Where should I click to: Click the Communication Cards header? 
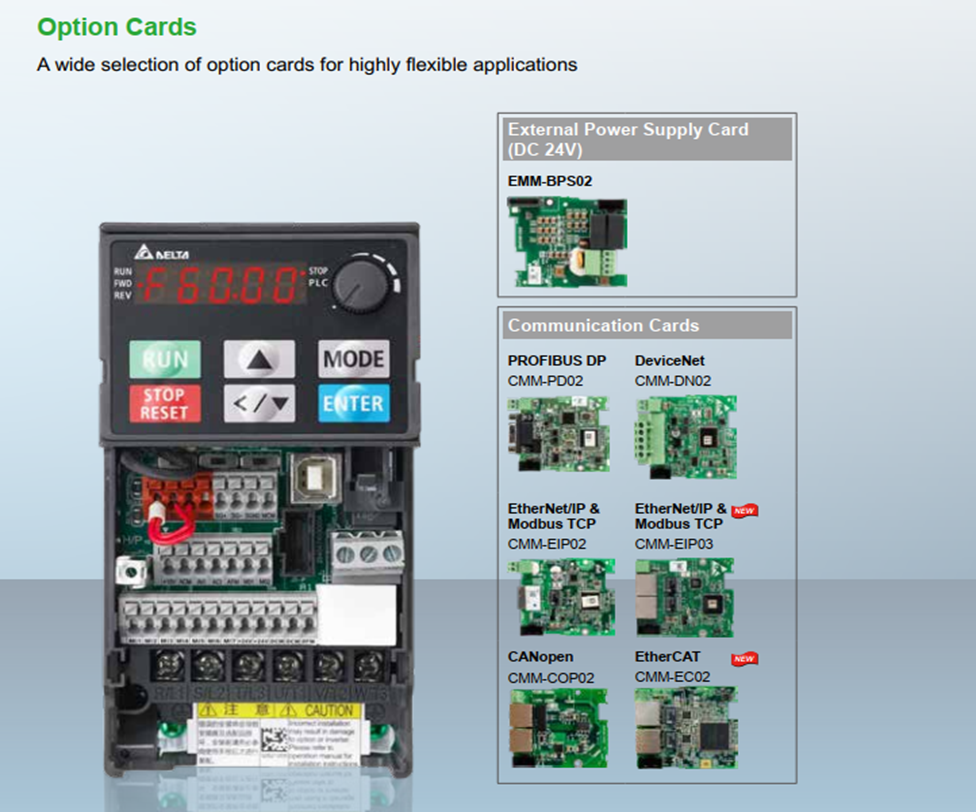pyautogui.click(x=647, y=325)
